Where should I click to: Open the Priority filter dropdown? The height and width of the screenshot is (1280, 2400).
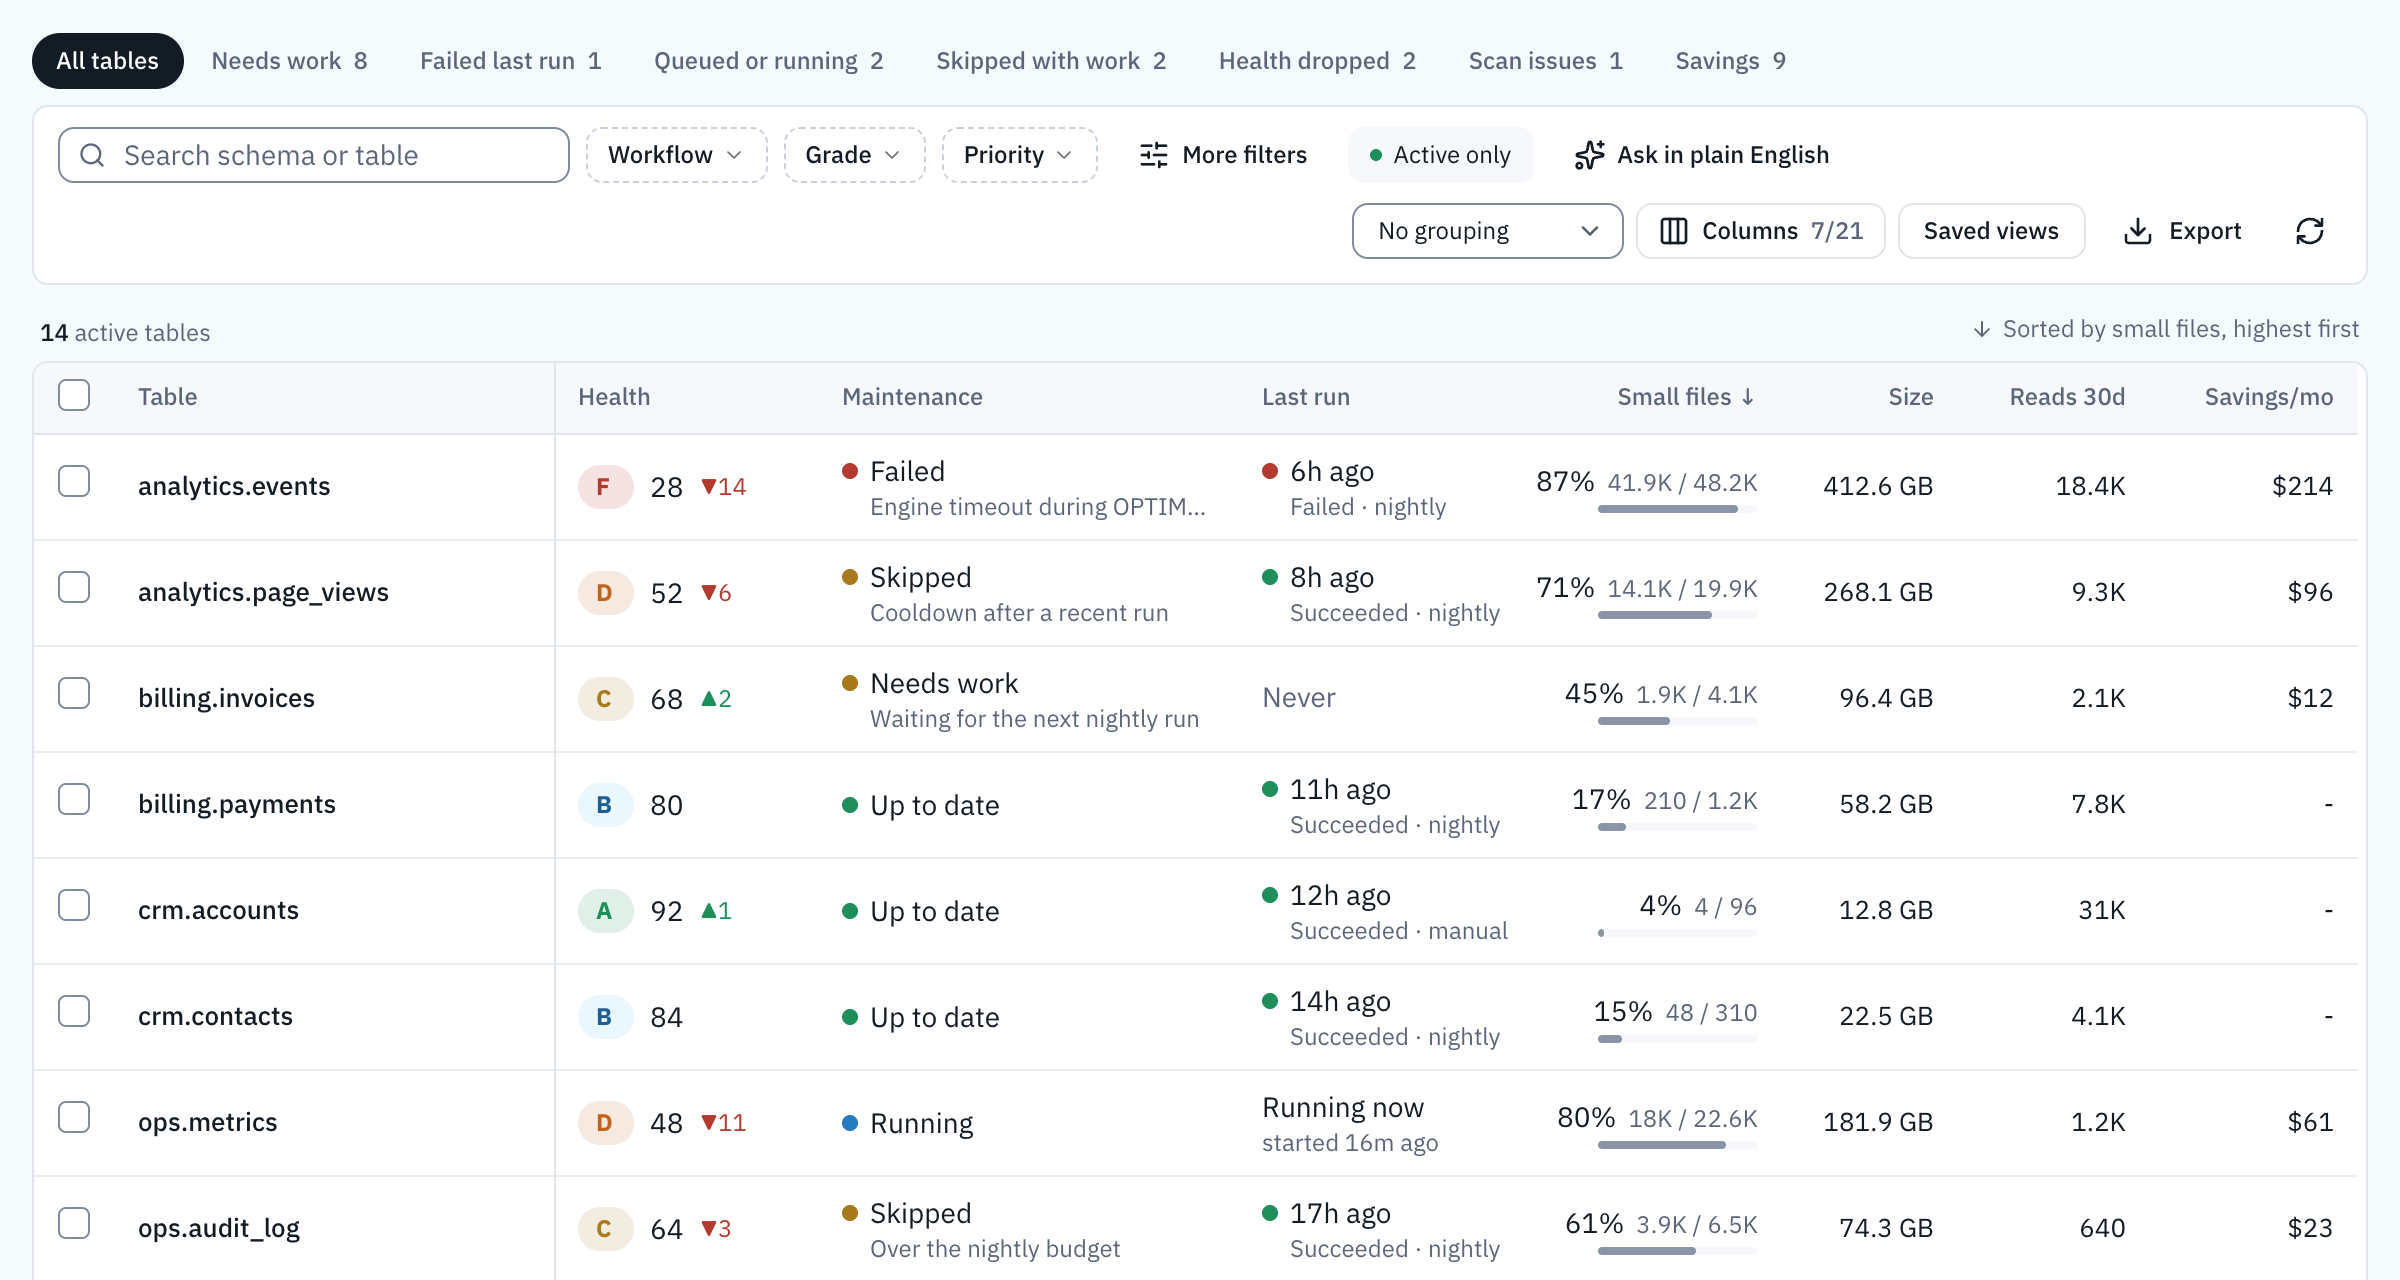[x=1019, y=155]
